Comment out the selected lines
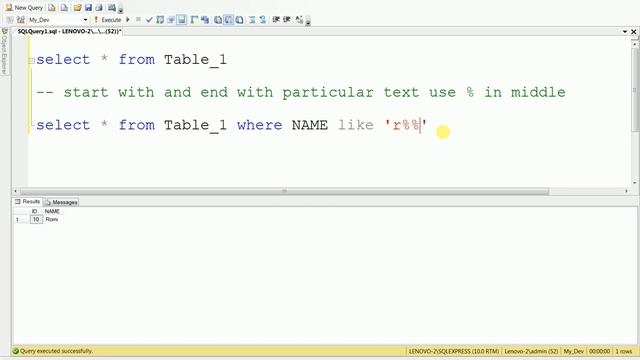This screenshot has width=640, height=360. (x=252, y=20)
